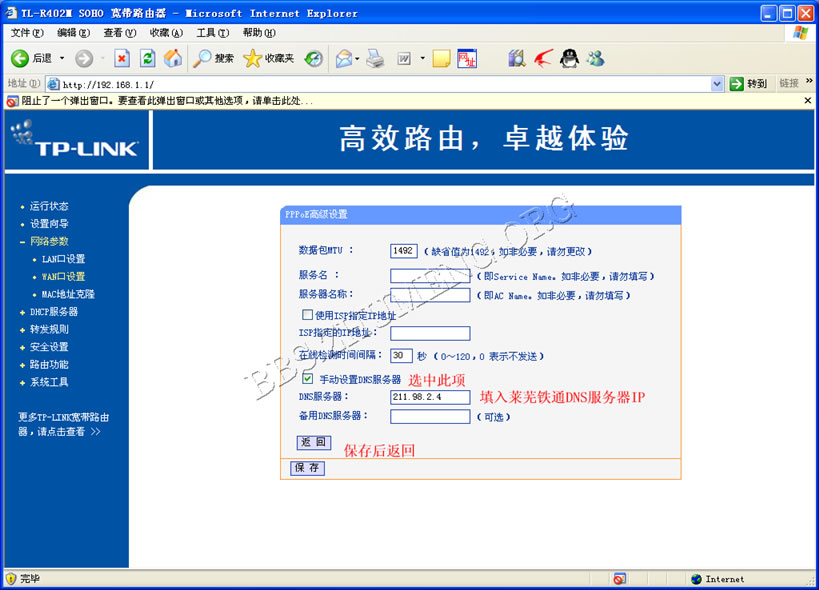Screen dimensions: 819x590
Task: Uncheck the 手动设置DNS服务器 checkbox
Action: click(x=307, y=379)
